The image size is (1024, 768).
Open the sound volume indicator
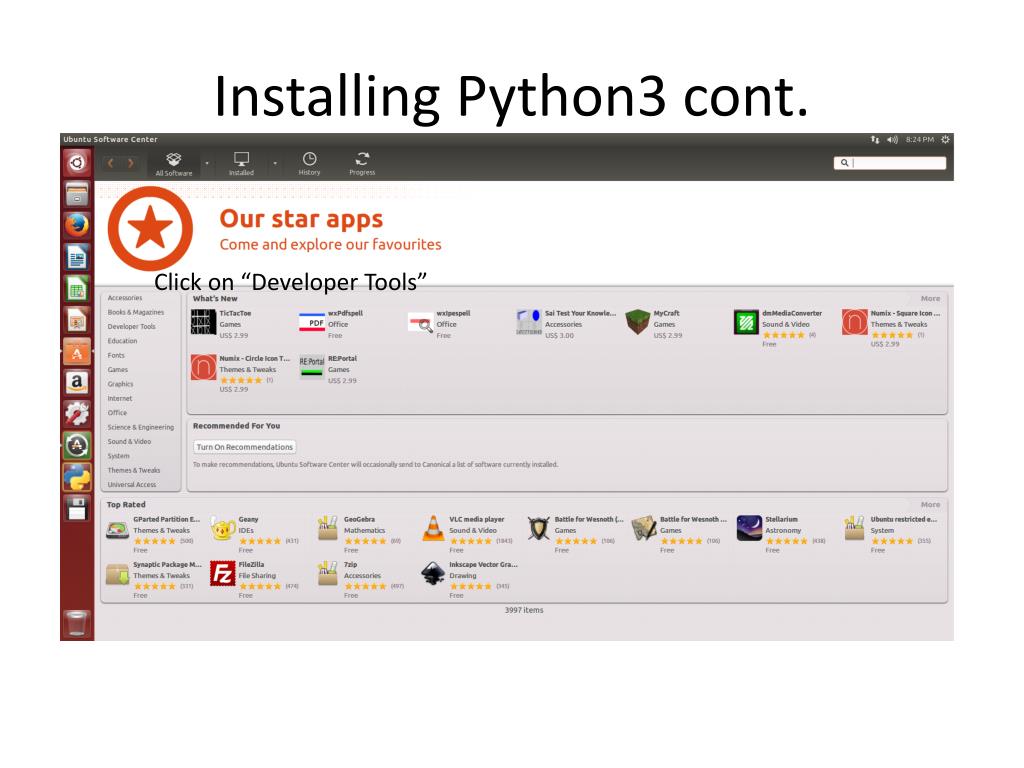coord(892,140)
